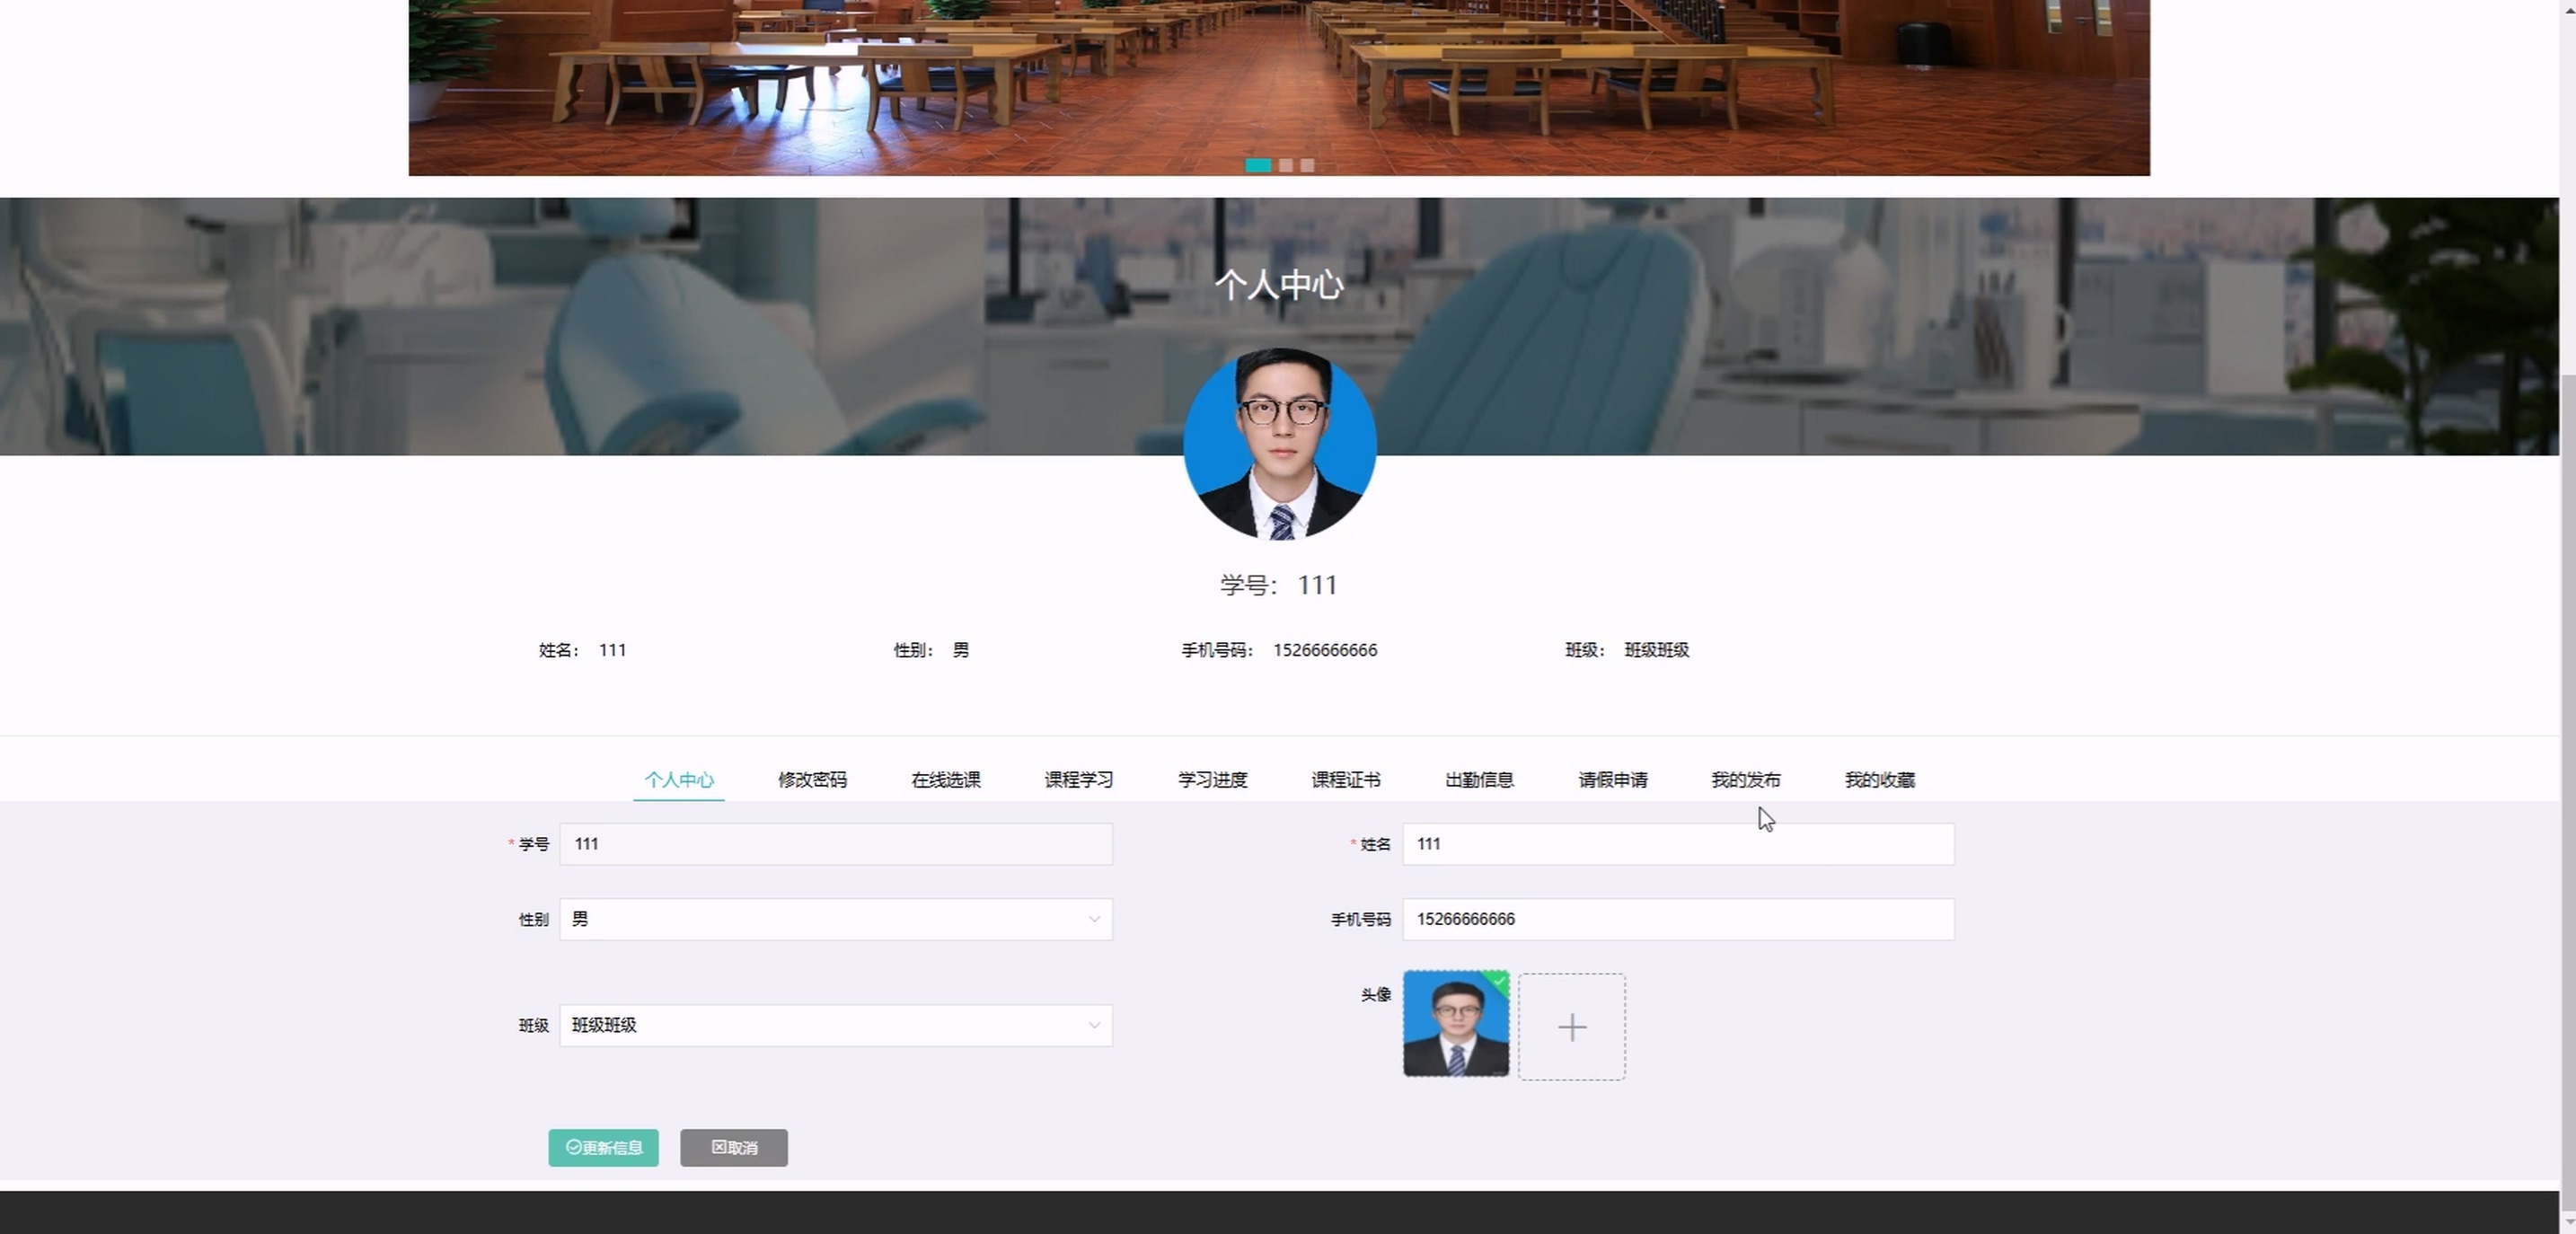Expand the 性别 dropdown arrow

[1094, 920]
